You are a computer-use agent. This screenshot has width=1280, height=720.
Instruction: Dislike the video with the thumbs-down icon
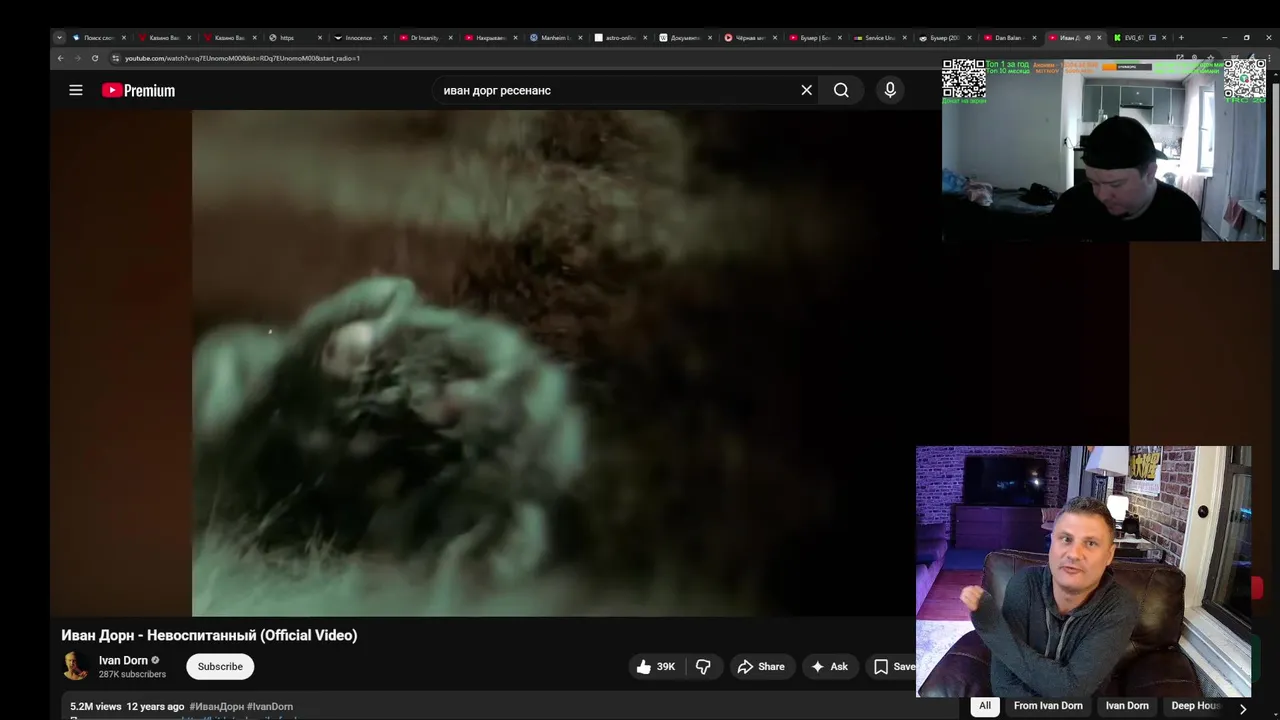coord(703,667)
